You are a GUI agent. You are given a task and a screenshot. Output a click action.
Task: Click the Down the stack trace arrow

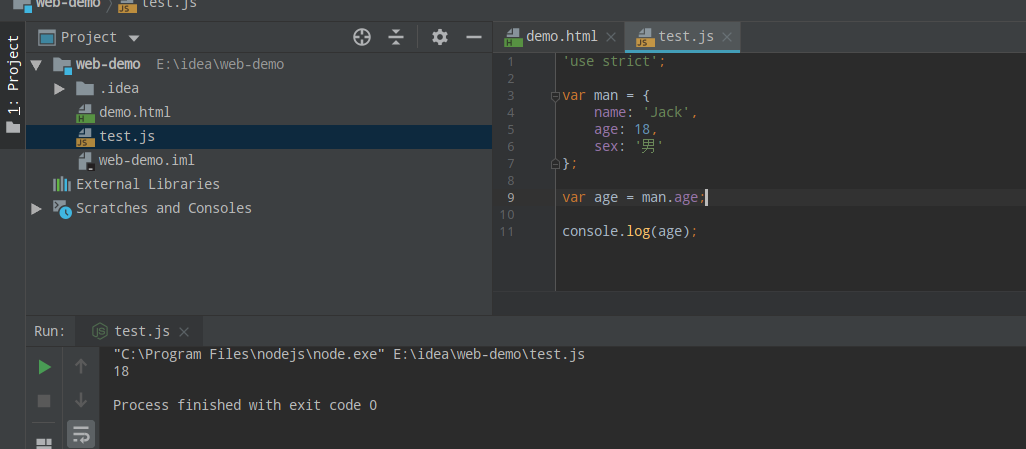point(81,400)
